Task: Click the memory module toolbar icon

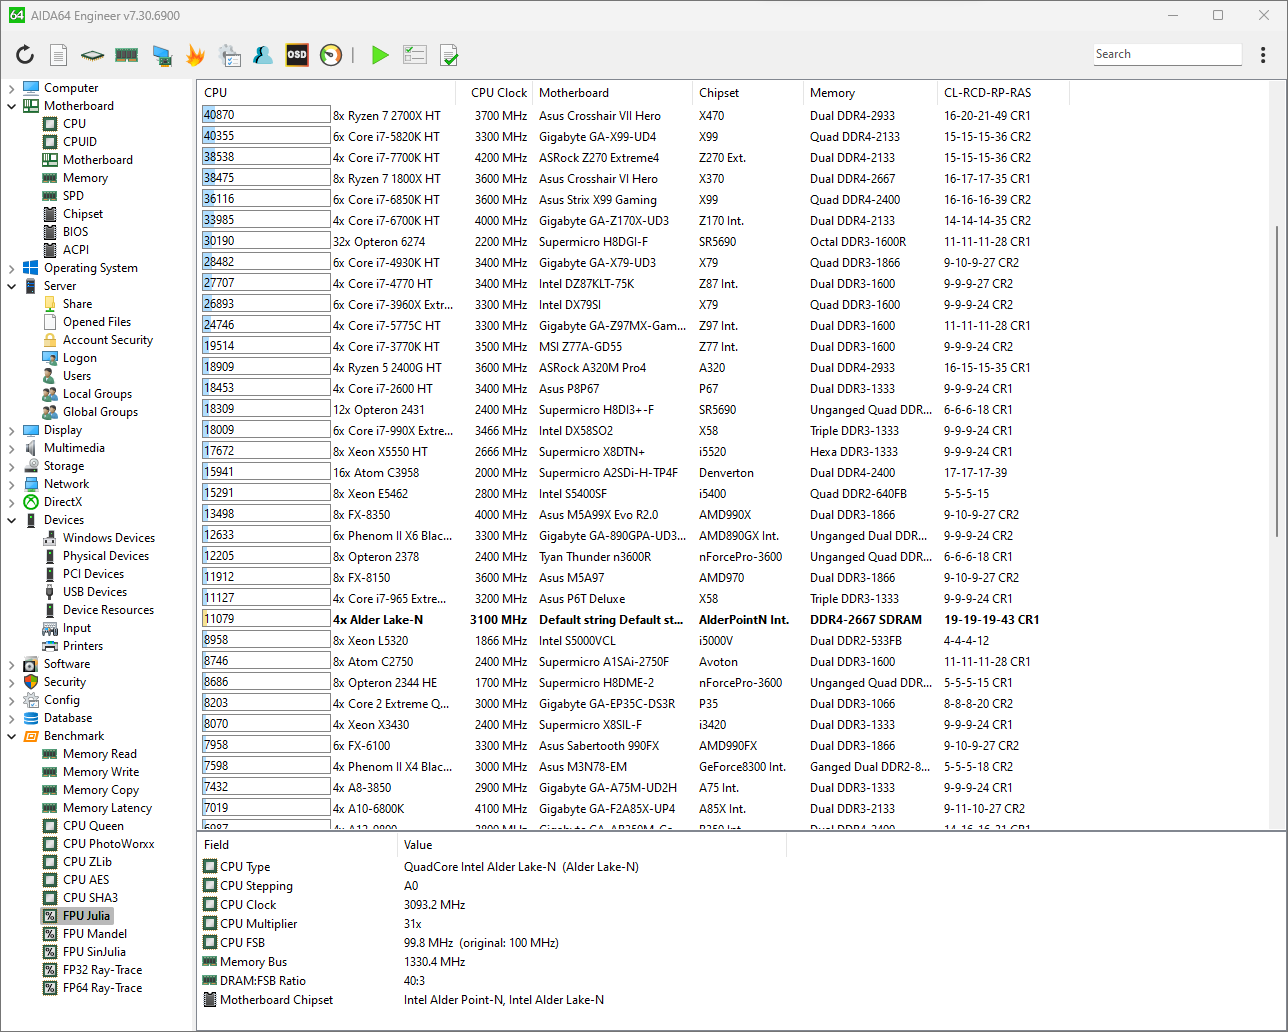Action: pyautogui.click(x=127, y=55)
